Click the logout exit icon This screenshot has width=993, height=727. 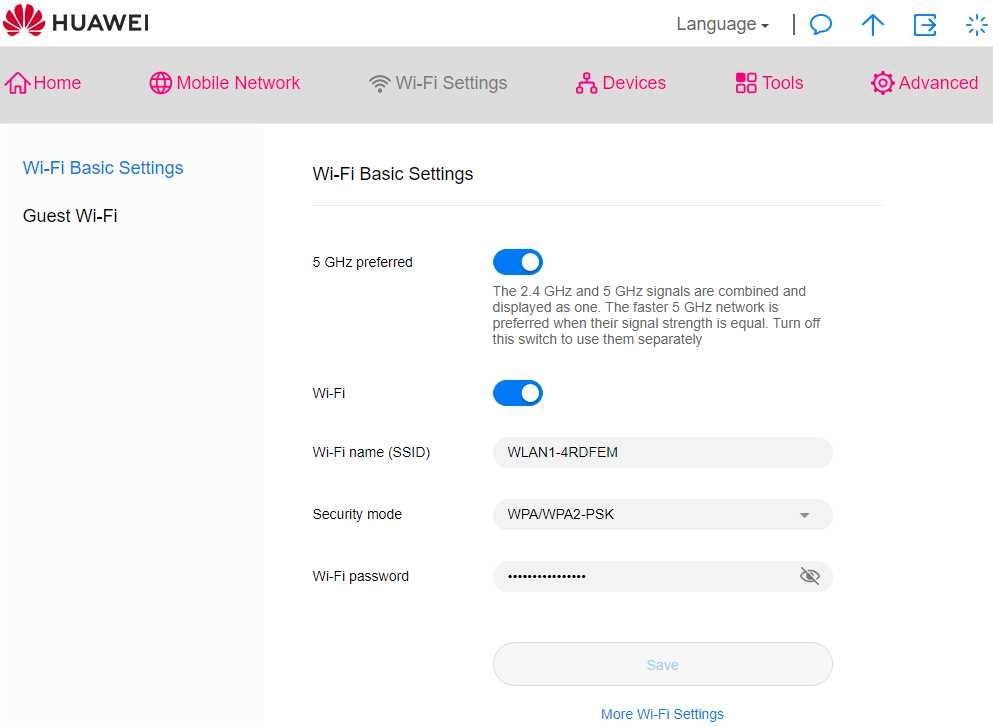click(925, 25)
